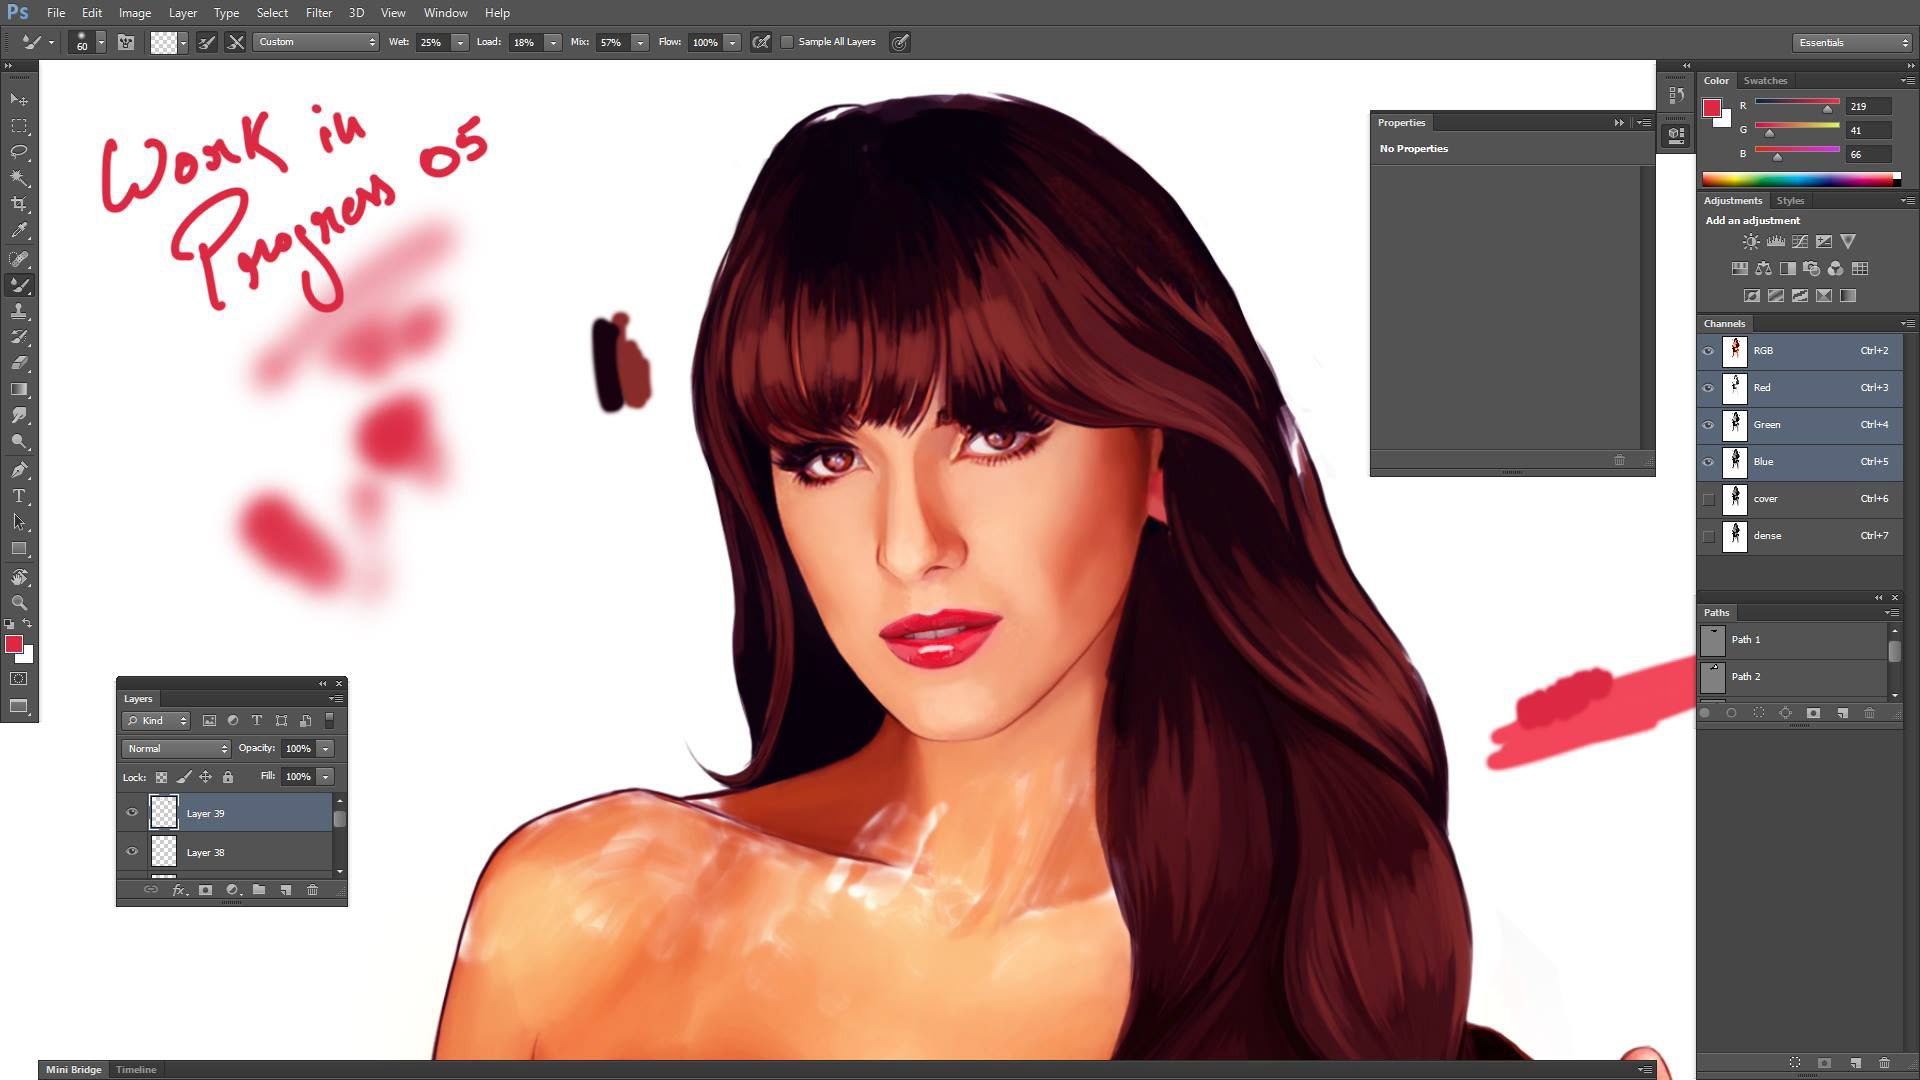Open the Image menu
This screenshot has height=1080, width=1920.
point(134,13)
